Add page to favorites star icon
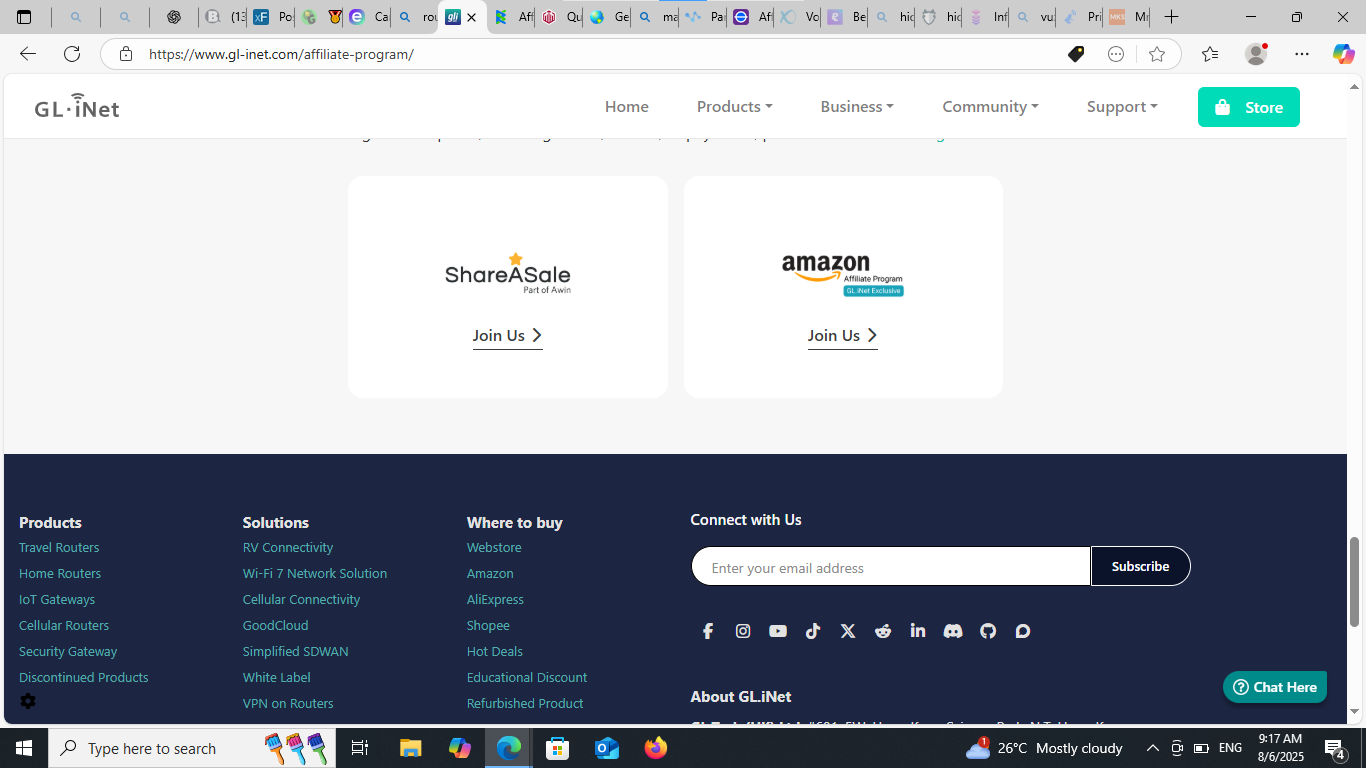 (1157, 54)
